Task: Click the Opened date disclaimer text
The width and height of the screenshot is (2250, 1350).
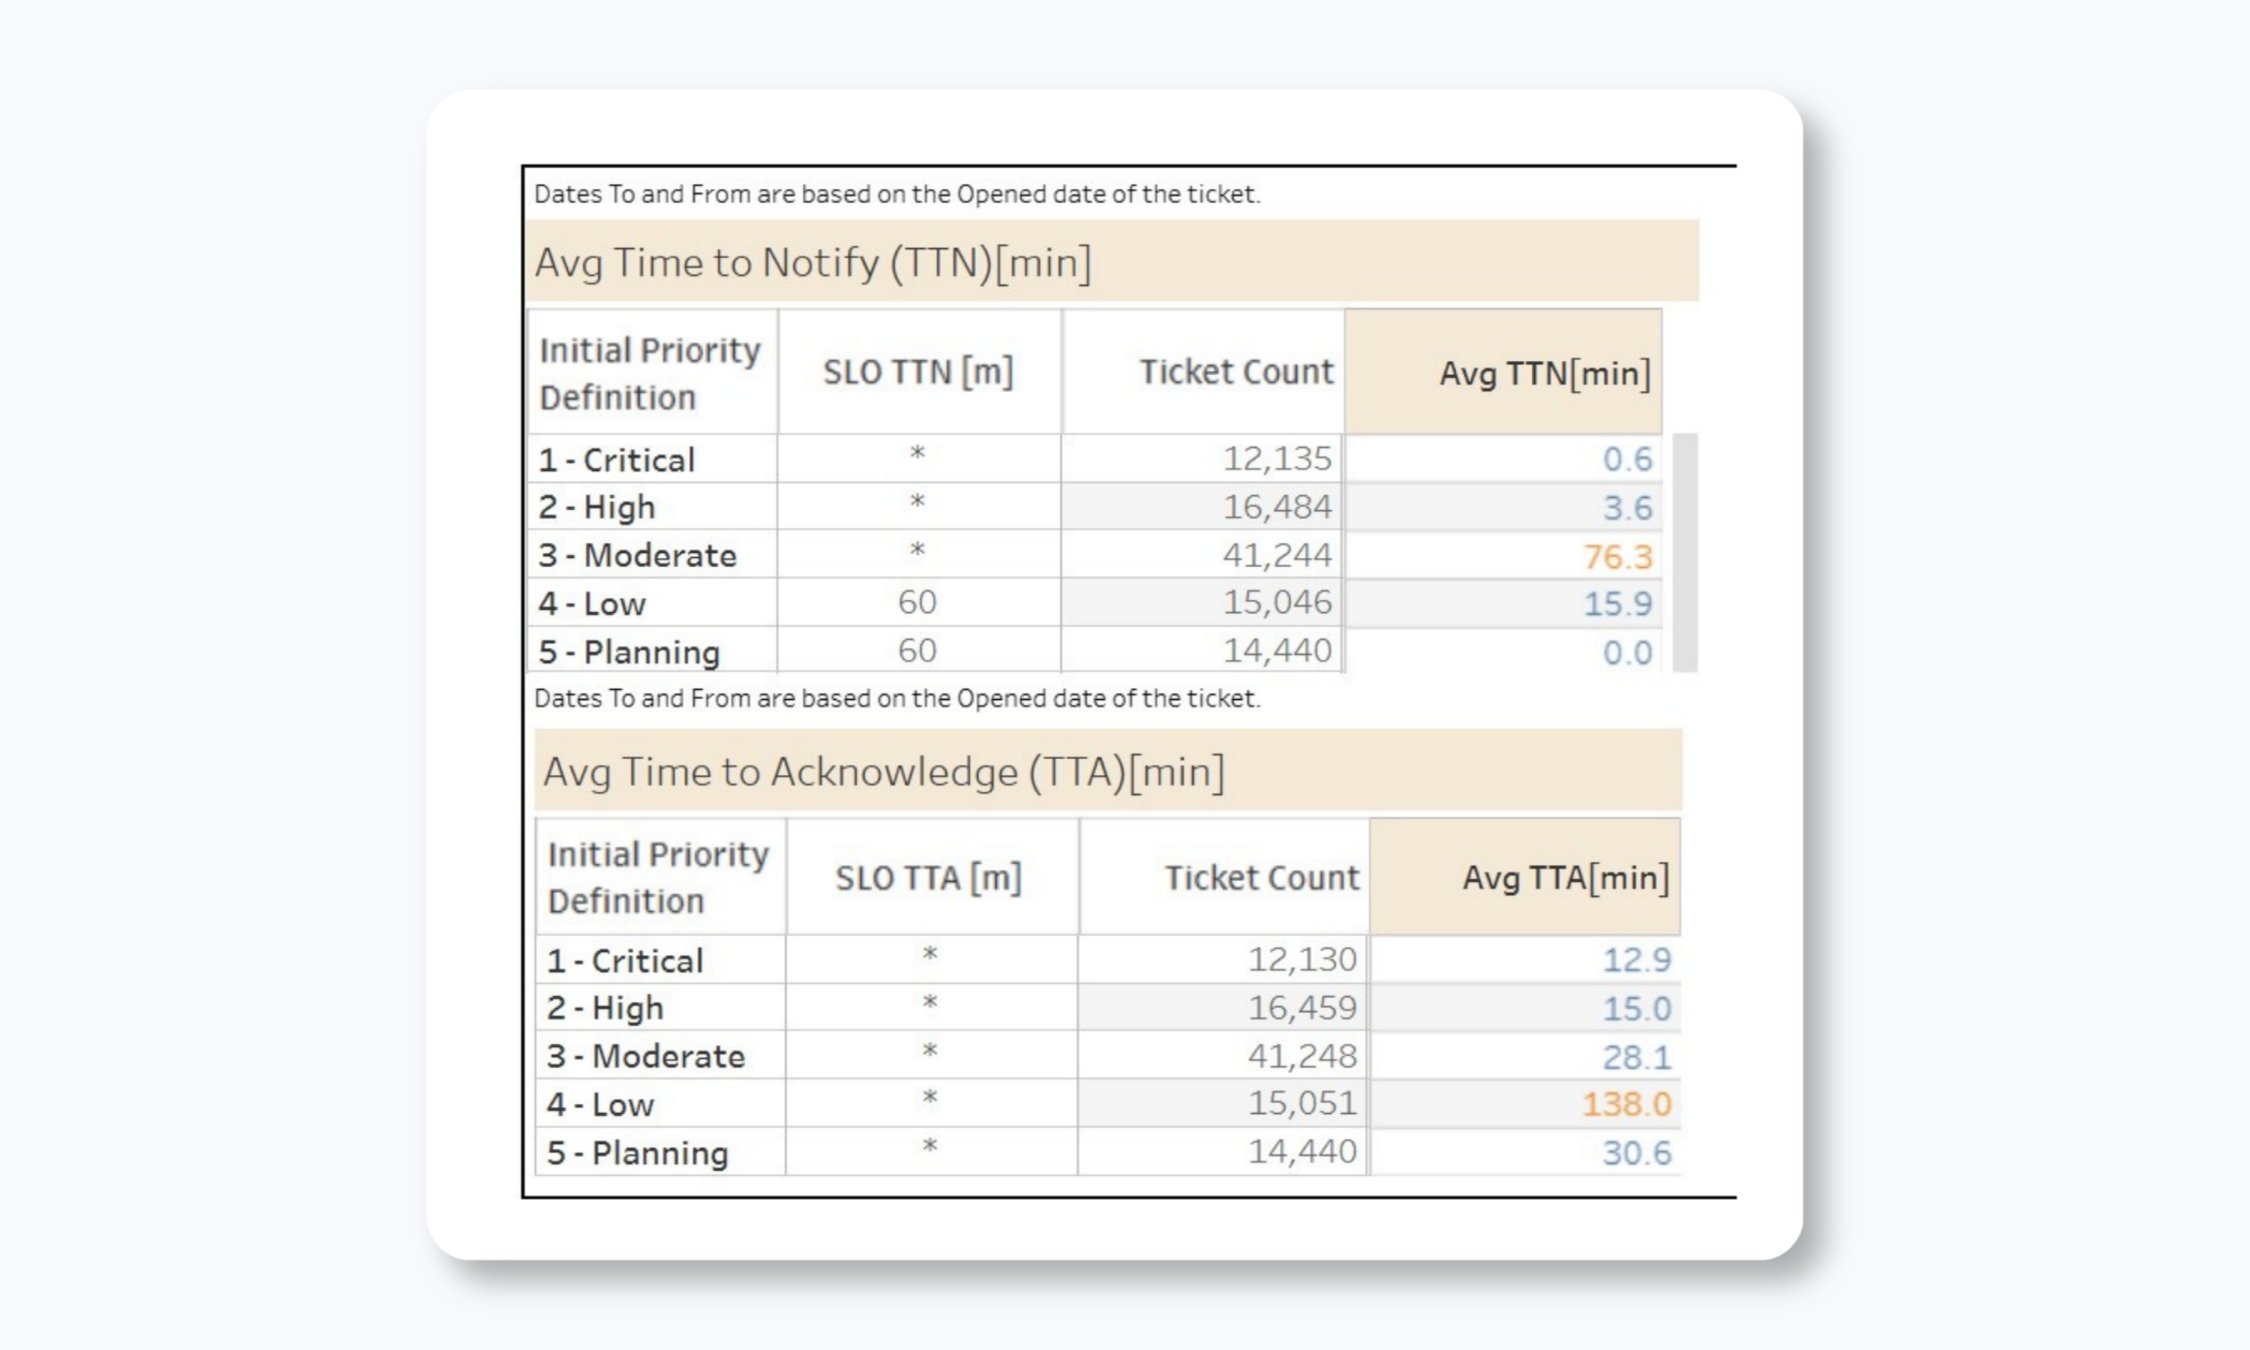Action: [897, 194]
